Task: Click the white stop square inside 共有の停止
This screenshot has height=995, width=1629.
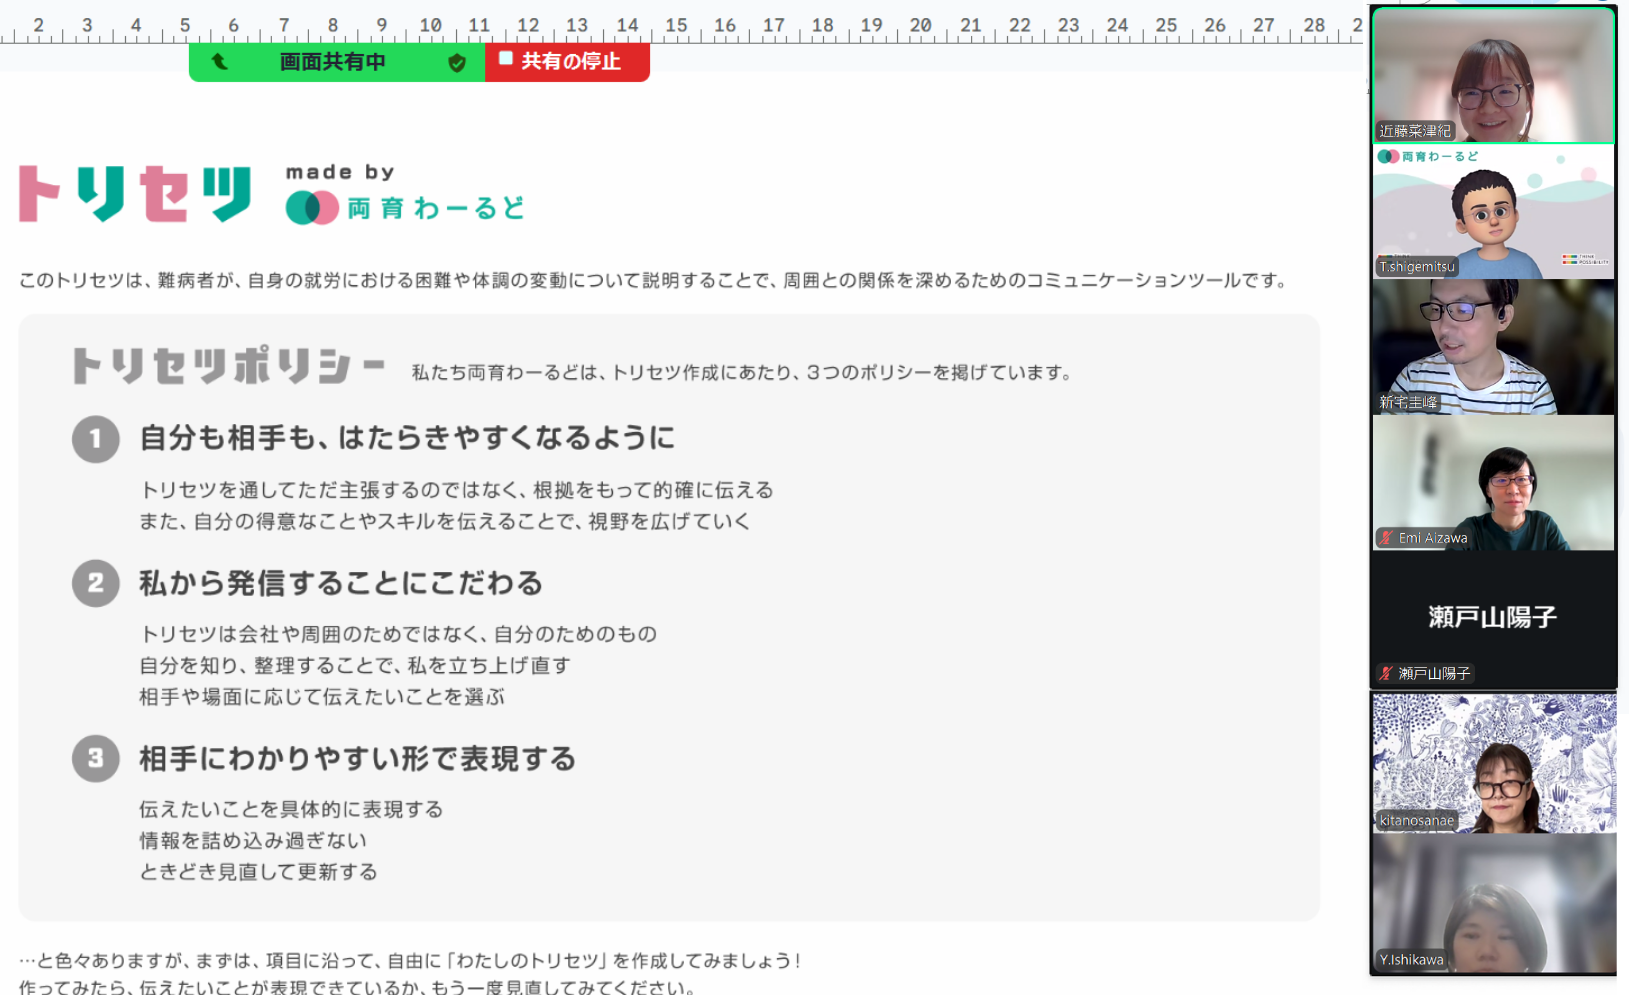Action: coord(505,58)
